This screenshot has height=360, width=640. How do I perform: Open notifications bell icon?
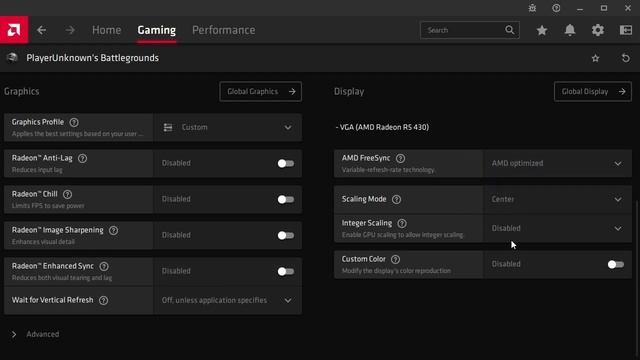point(570,30)
